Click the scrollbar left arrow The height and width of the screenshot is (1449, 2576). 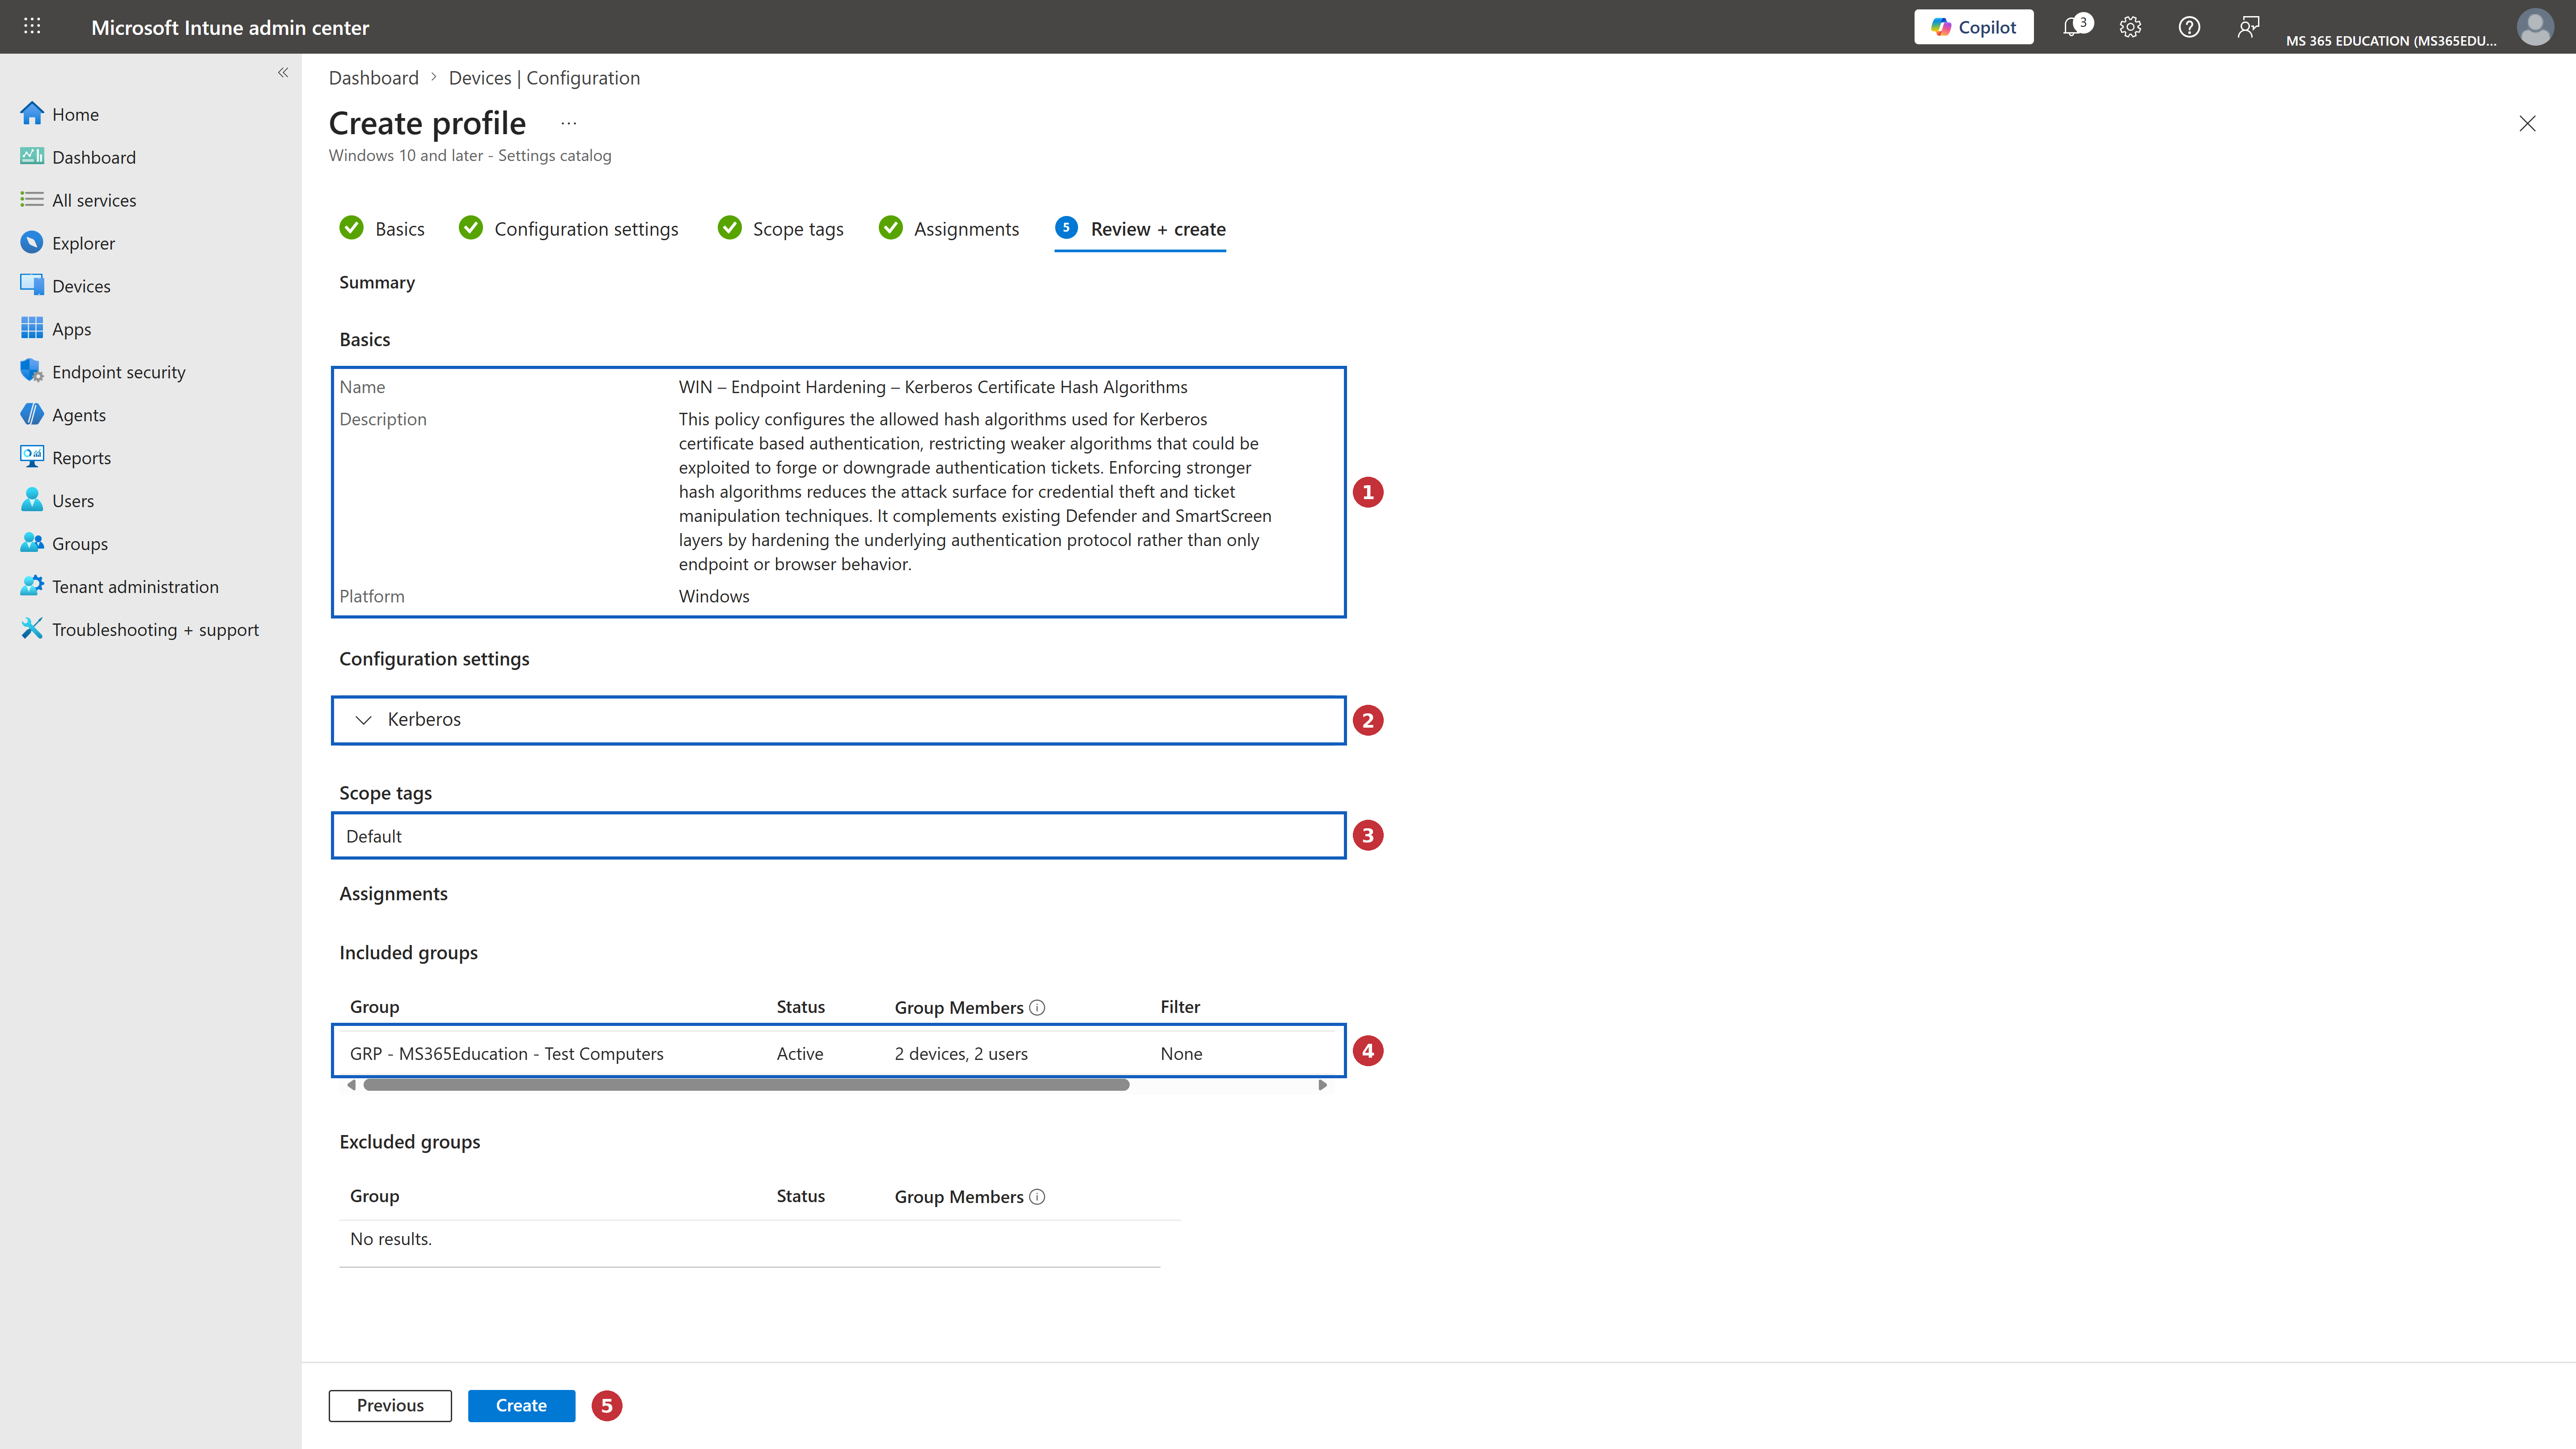click(351, 1085)
